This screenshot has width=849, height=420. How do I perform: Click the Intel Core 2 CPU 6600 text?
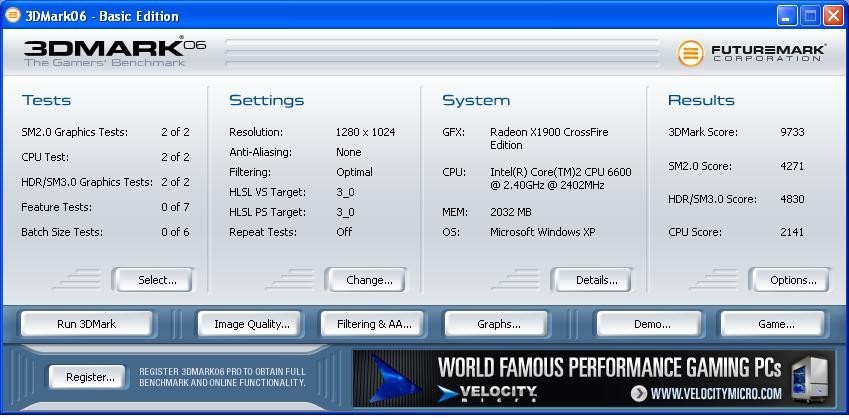[x=560, y=179]
